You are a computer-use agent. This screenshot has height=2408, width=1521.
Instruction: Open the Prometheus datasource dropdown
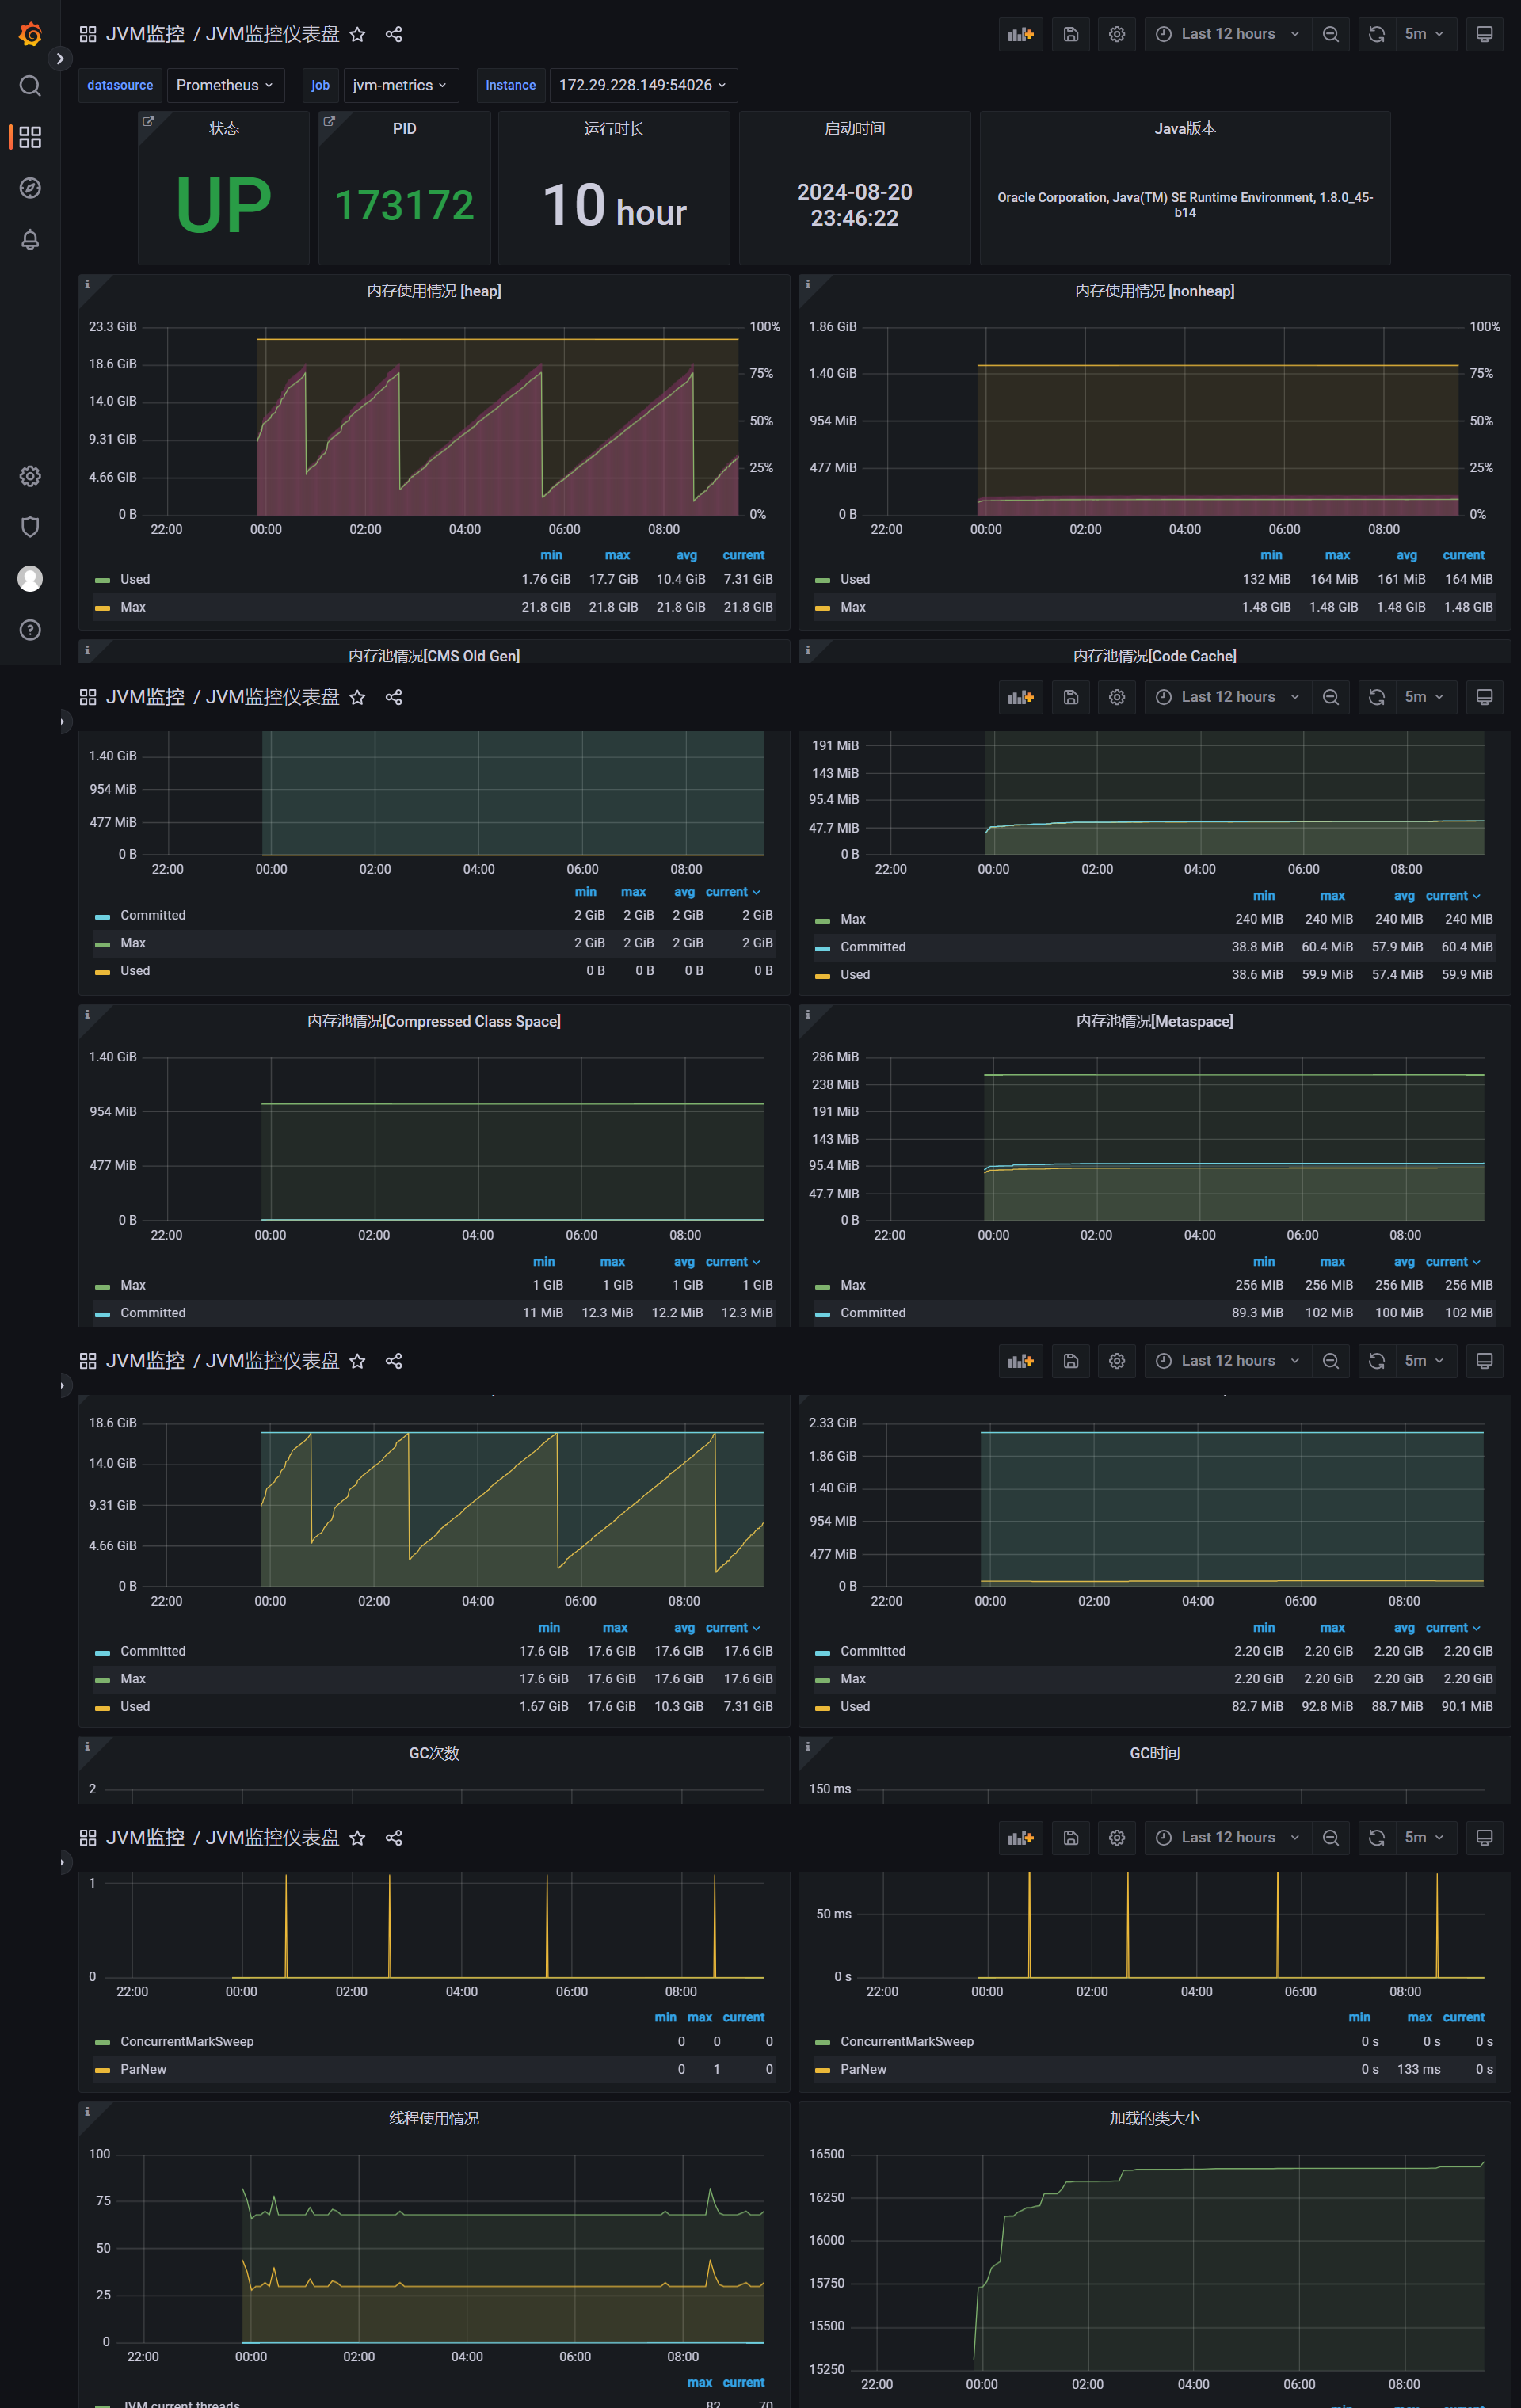225,85
